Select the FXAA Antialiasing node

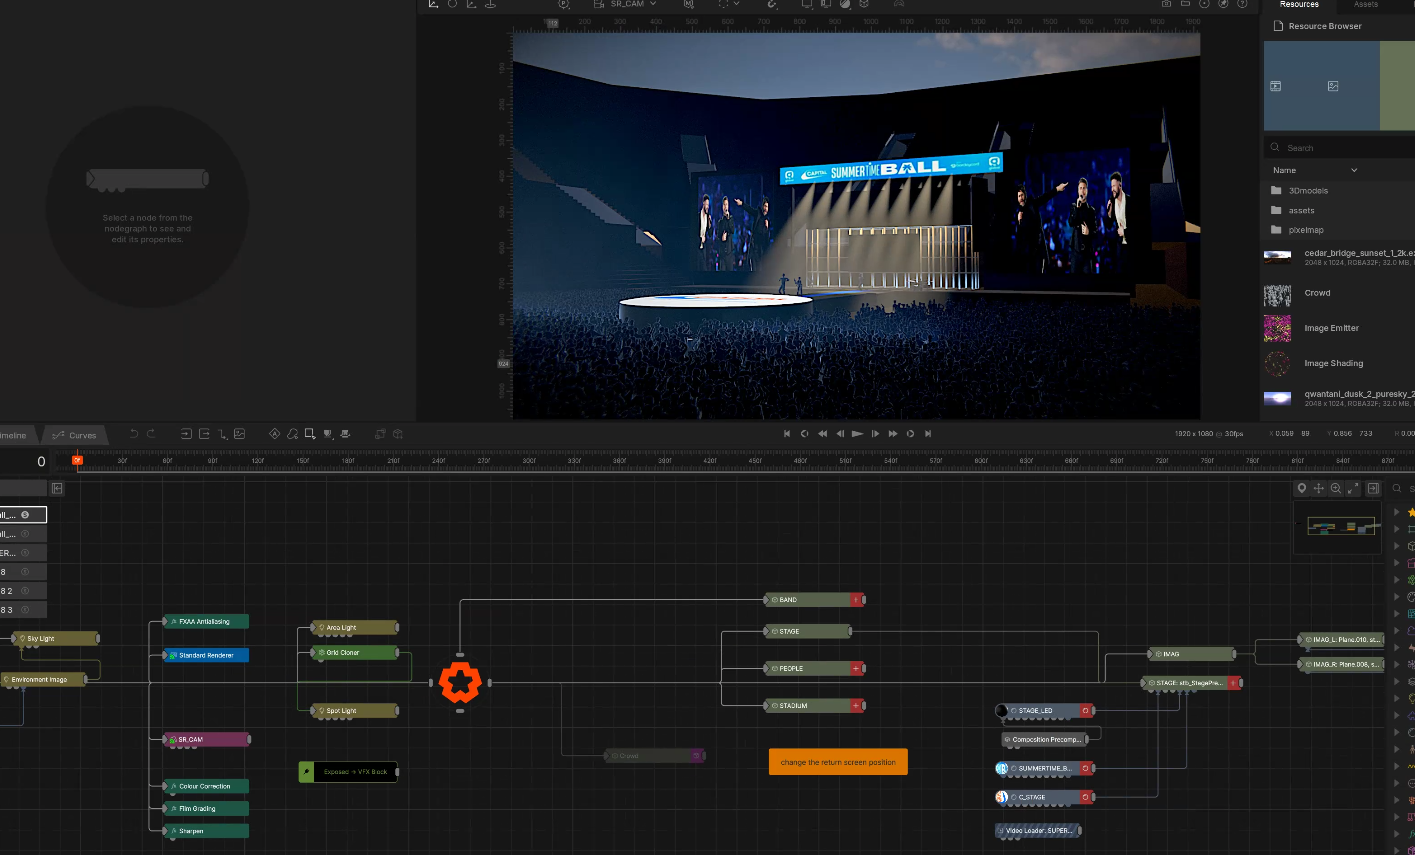[x=206, y=622]
